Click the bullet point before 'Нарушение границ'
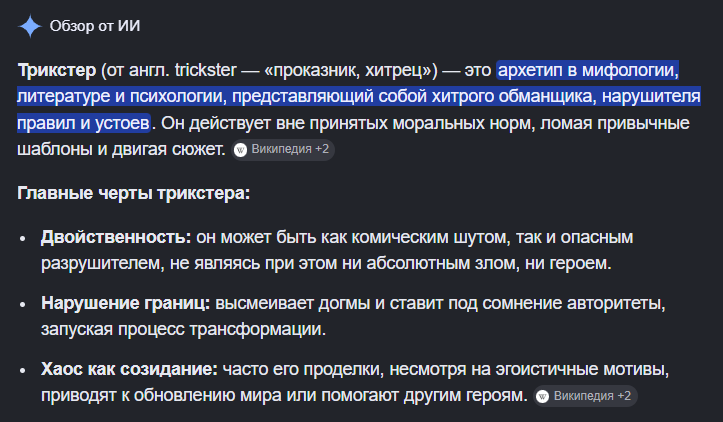723x422 pixels. [23, 304]
